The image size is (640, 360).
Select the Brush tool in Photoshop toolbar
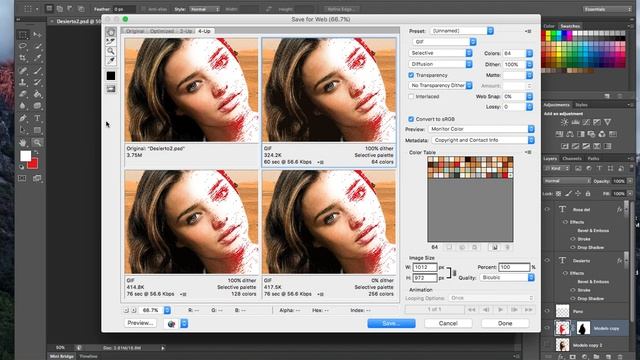[x=37, y=70]
